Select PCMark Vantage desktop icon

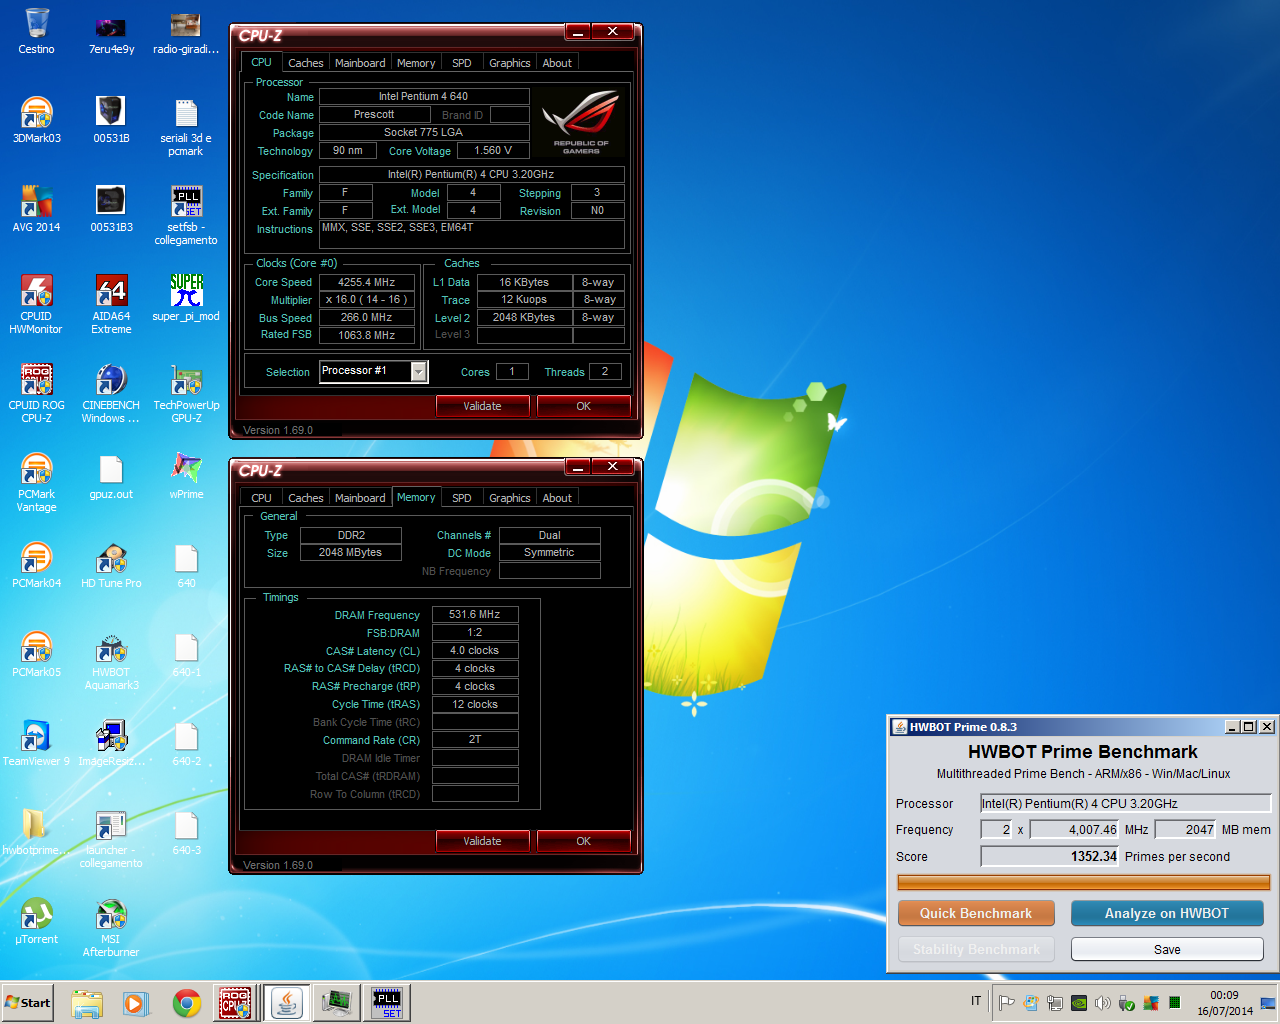click(37, 482)
